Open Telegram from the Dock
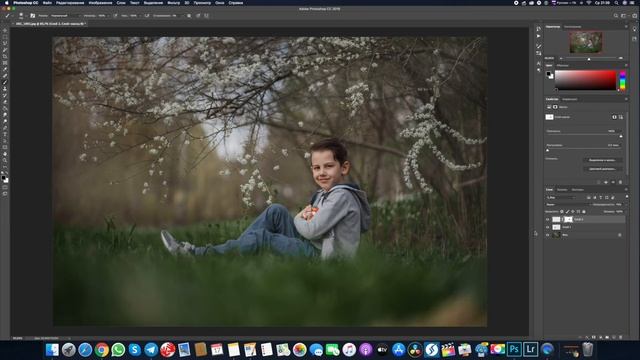Screen dimensions: 640x360 pyautogui.click(x=151, y=349)
